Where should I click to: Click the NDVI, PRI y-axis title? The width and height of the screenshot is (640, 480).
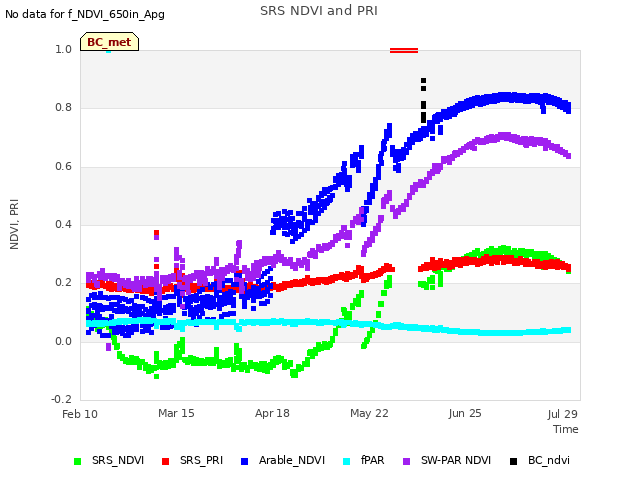click(14, 224)
